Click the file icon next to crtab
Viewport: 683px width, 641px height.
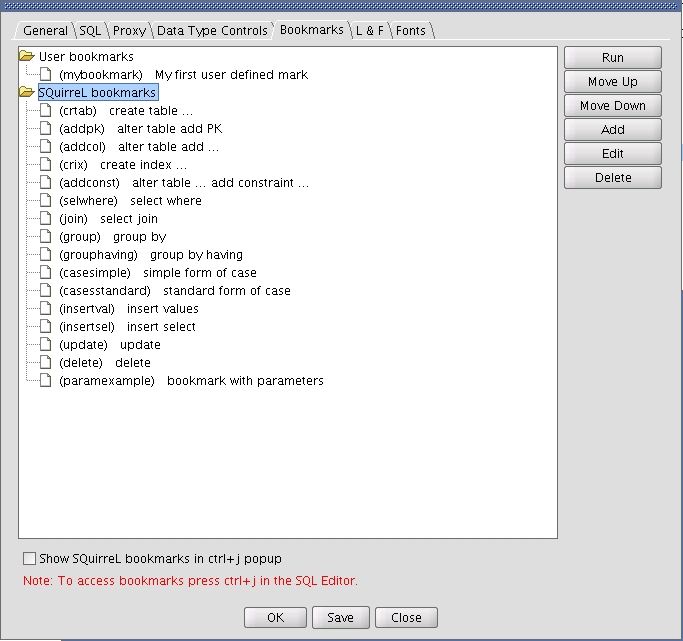(x=45, y=111)
